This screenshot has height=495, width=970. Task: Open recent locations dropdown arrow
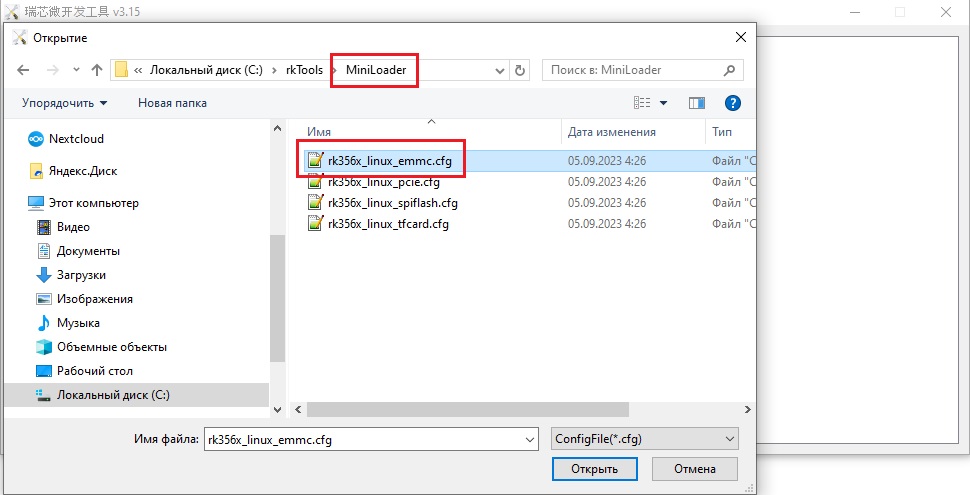tap(76, 70)
